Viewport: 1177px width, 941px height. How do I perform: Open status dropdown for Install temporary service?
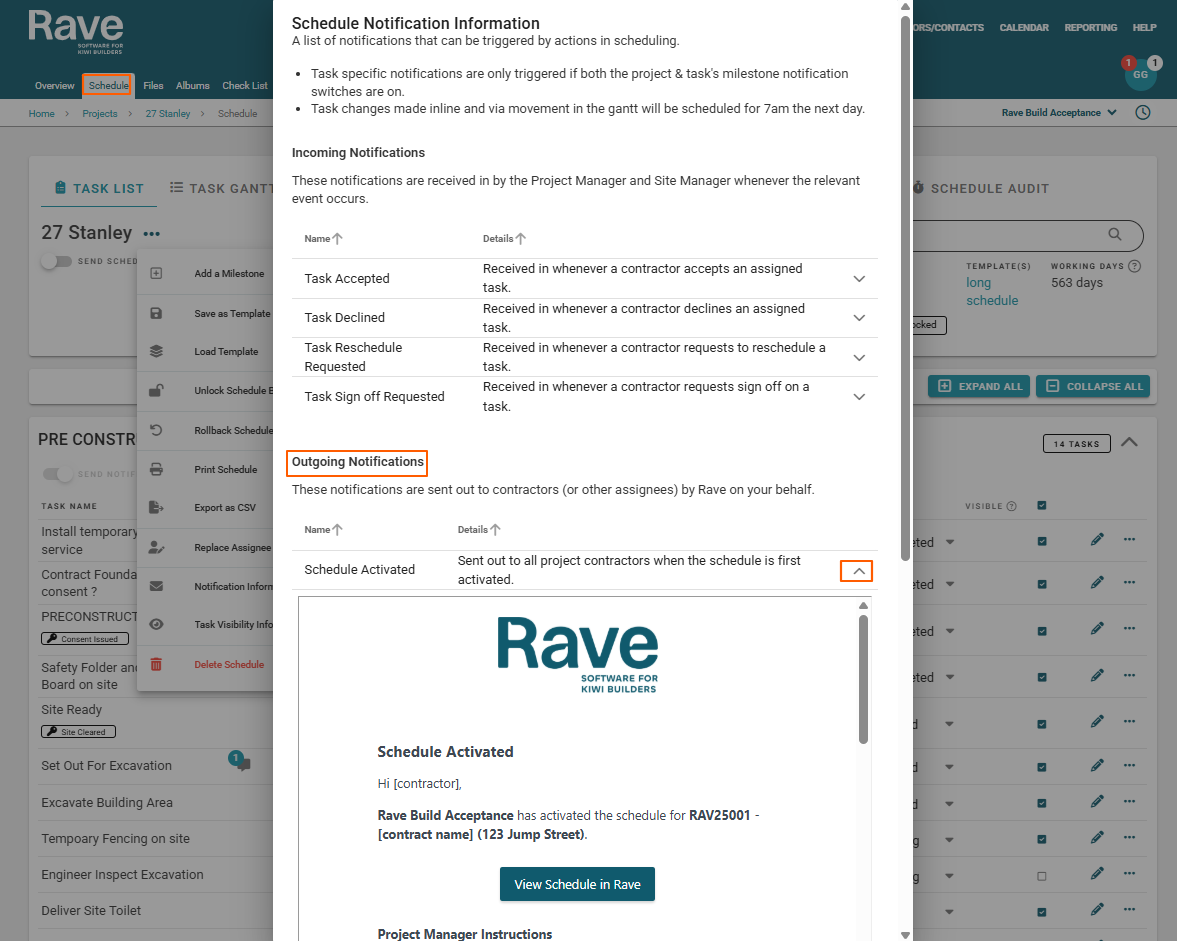click(x=950, y=542)
